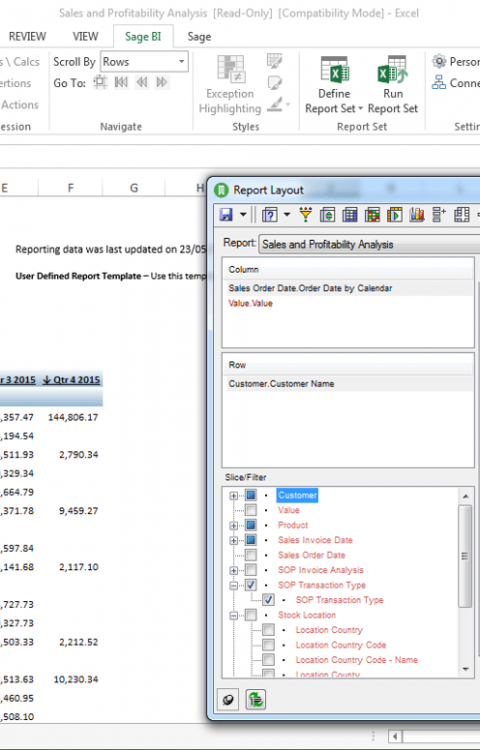Open the REVIEW ribbon tab
Image resolution: width=480 pixels, height=750 pixels.
(x=27, y=36)
